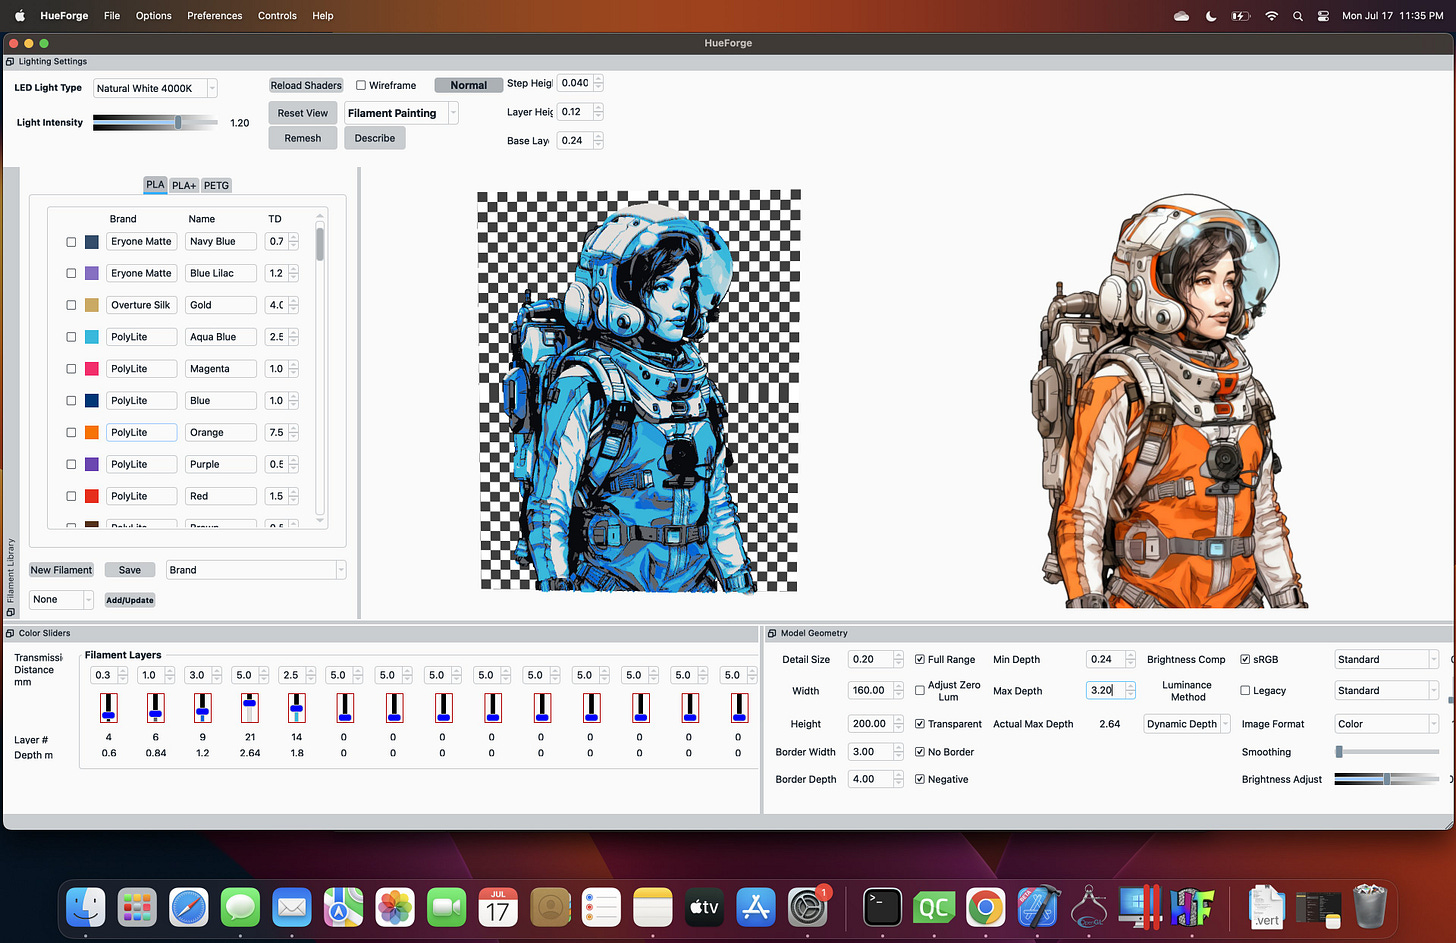The height and width of the screenshot is (943, 1456).
Task: Open the File menu
Action: coord(112,16)
